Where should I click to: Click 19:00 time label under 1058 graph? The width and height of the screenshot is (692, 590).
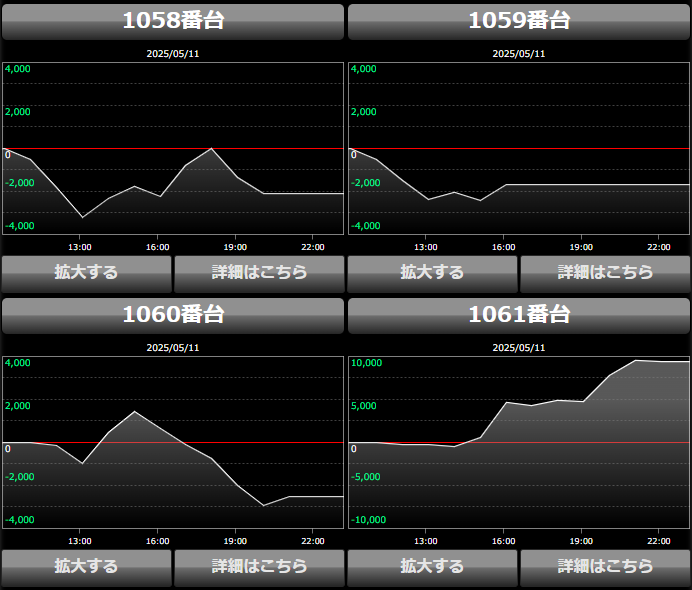[235, 247]
